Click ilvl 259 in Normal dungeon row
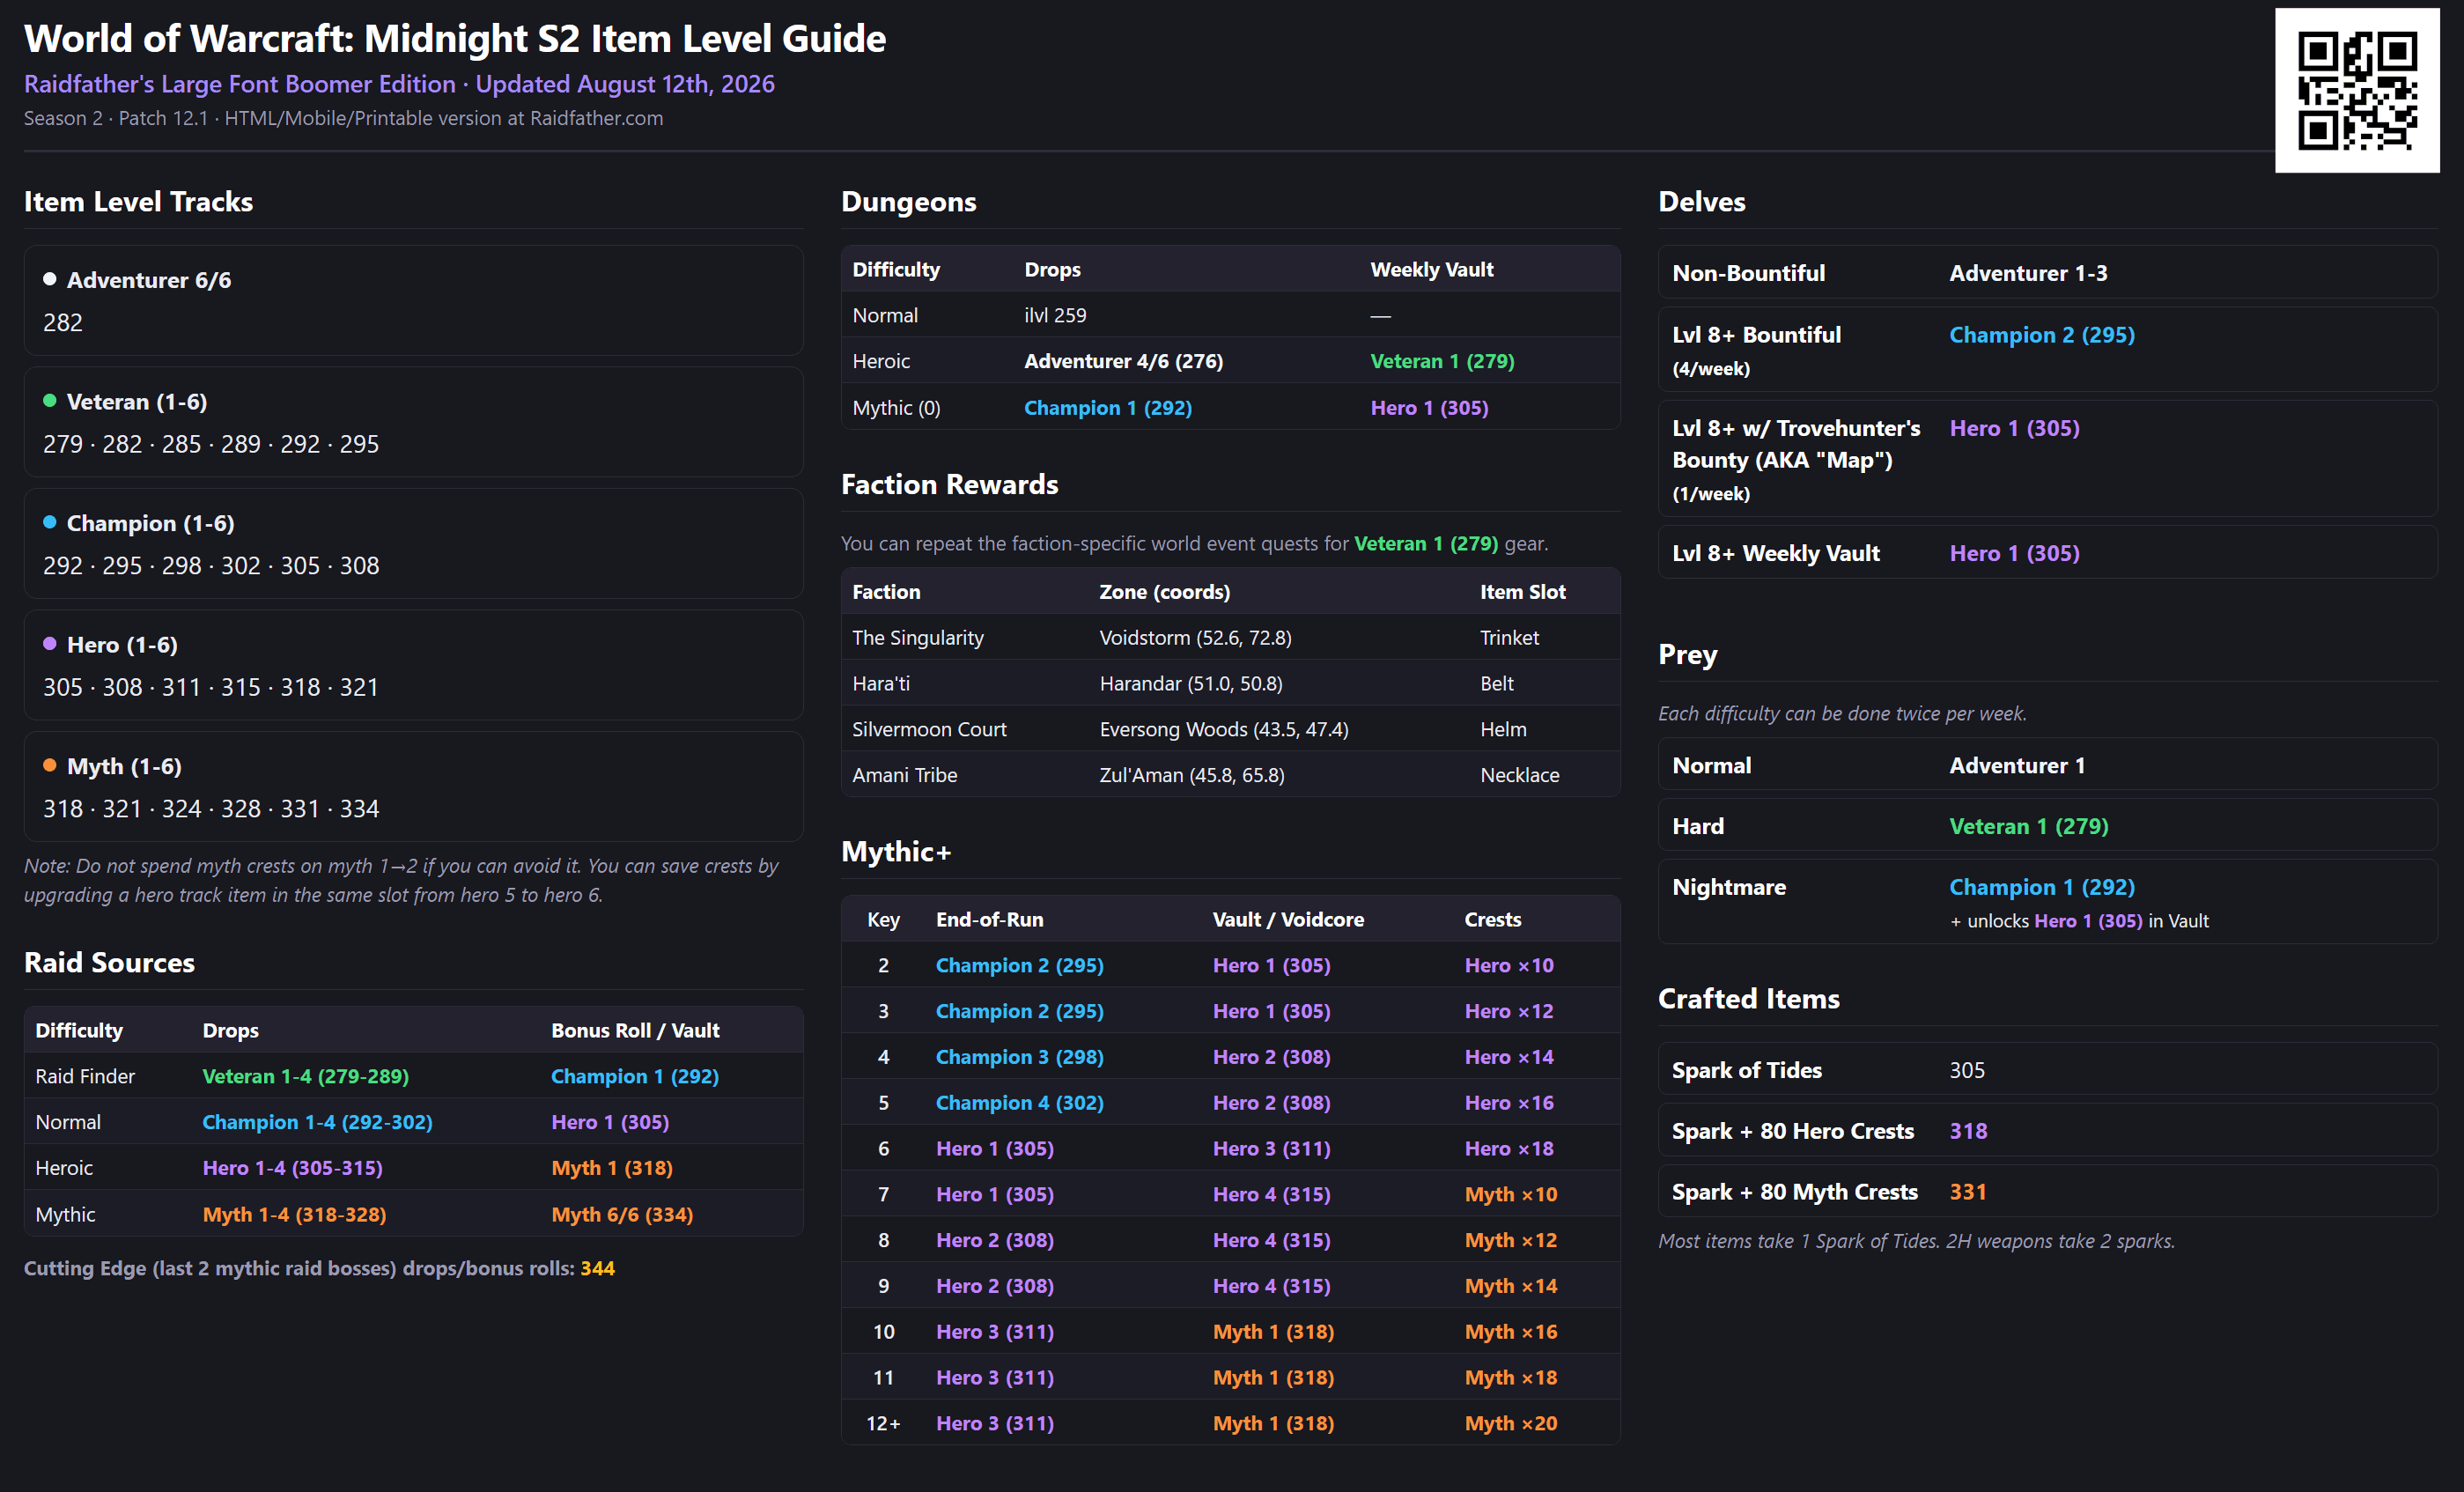This screenshot has width=2464, height=1492. click(x=1055, y=315)
